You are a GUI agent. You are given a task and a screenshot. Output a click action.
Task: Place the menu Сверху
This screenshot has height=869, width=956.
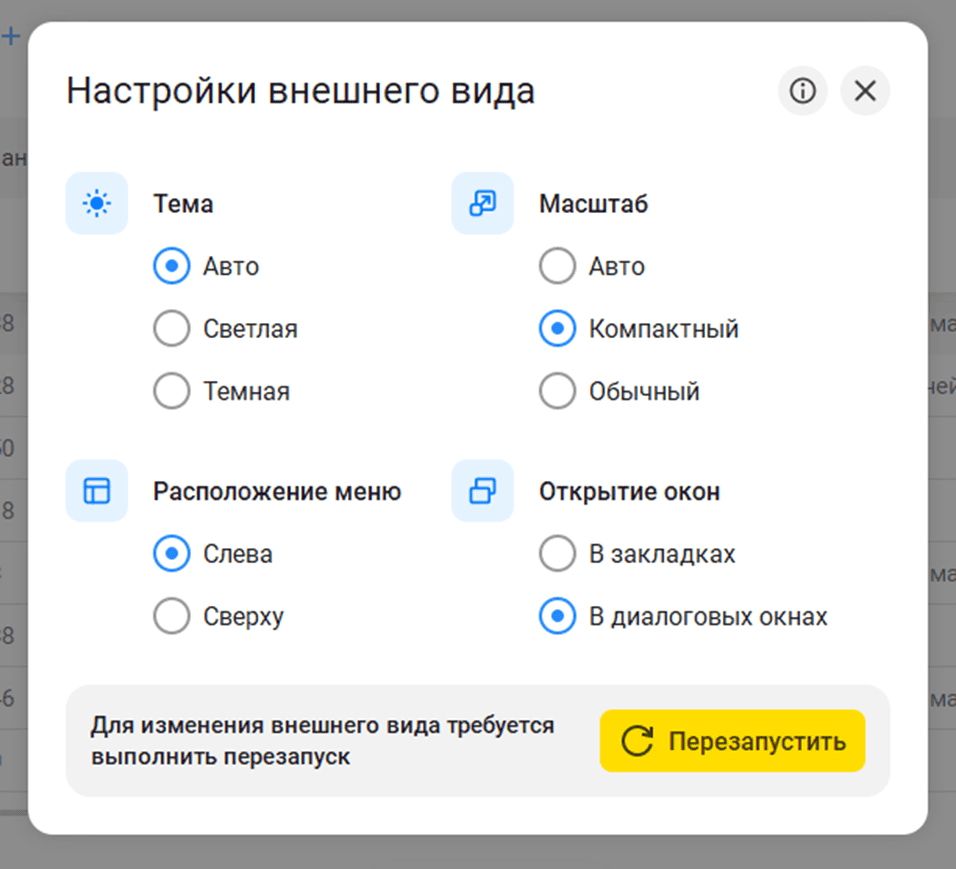click(172, 617)
